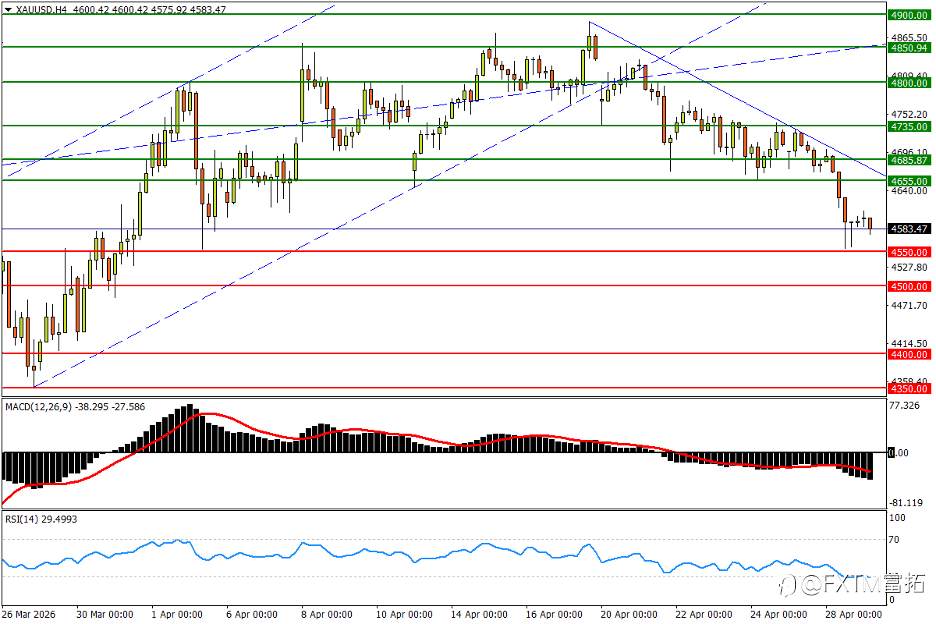
Task: Click the 28 Apr 00:00 date label
Action: (853, 614)
